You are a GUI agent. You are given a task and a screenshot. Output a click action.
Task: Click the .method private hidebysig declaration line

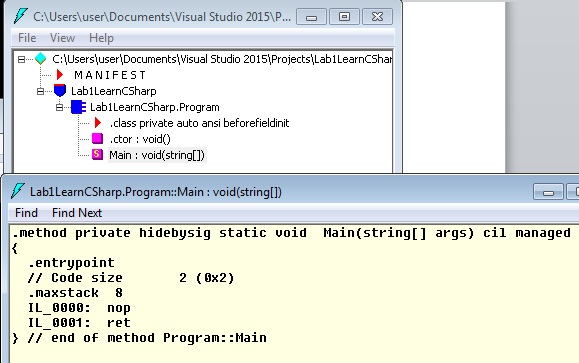tap(291, 233)
